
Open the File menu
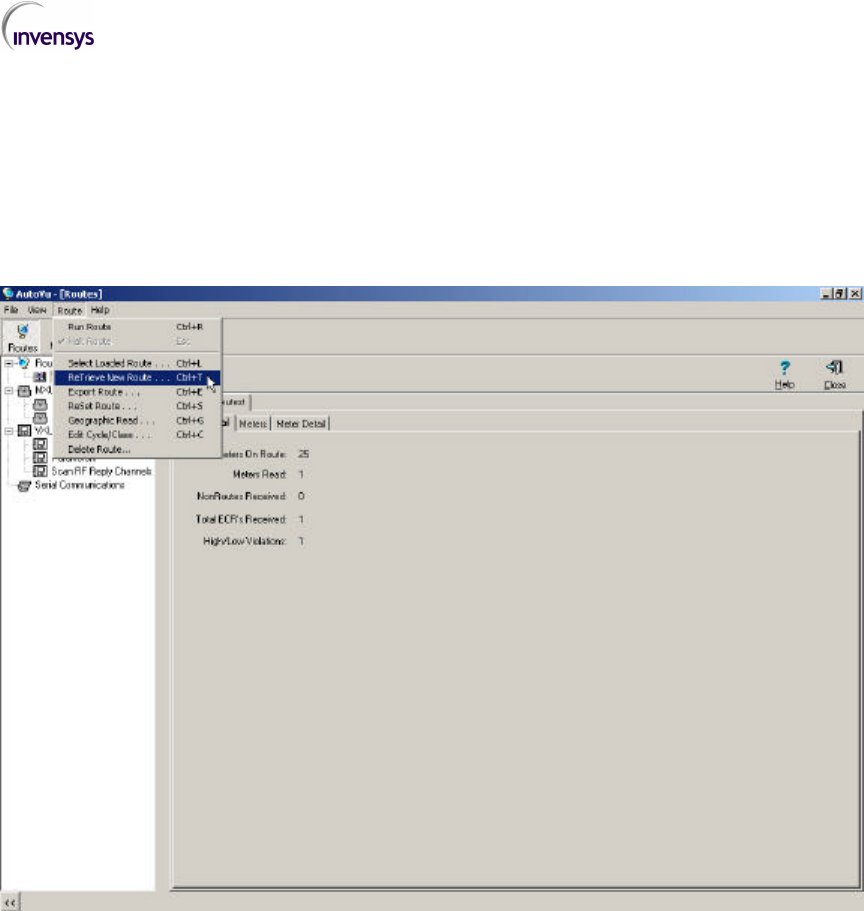pos(11,310)
